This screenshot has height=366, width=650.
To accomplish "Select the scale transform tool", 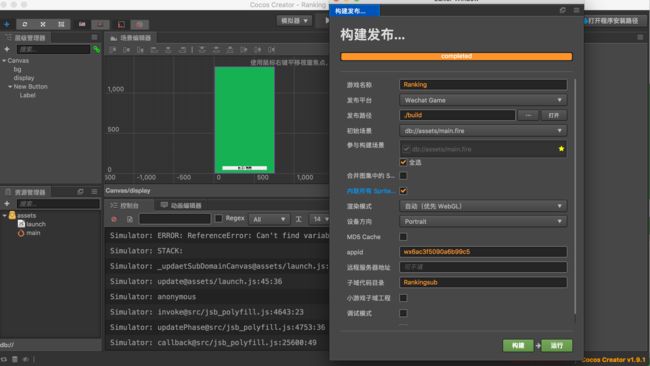I will coord(43,24).
